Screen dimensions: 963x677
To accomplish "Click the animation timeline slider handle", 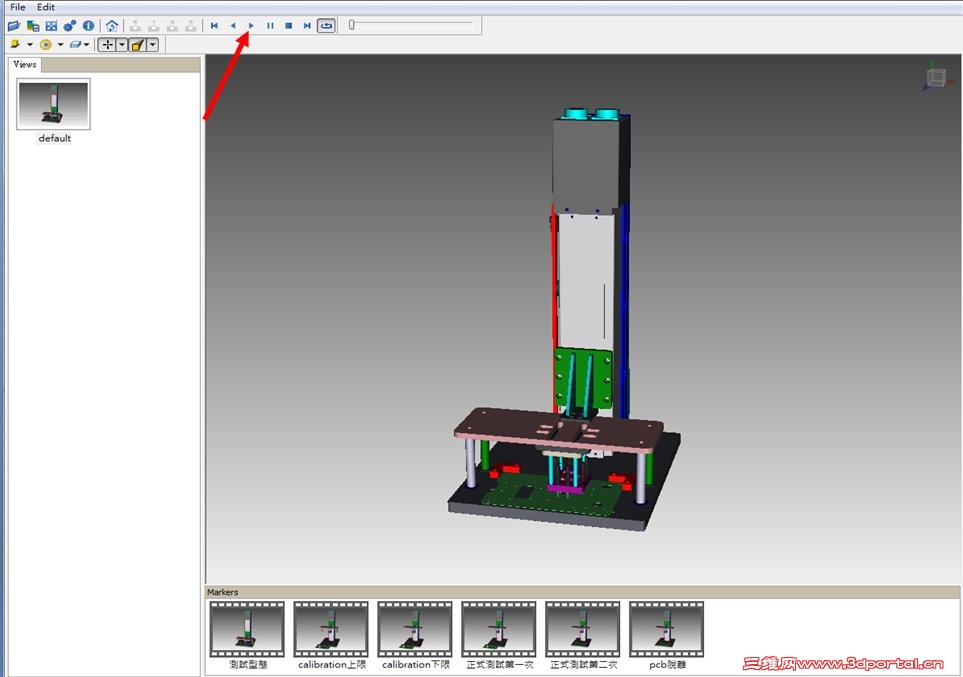I will click(x=352, y=25).
